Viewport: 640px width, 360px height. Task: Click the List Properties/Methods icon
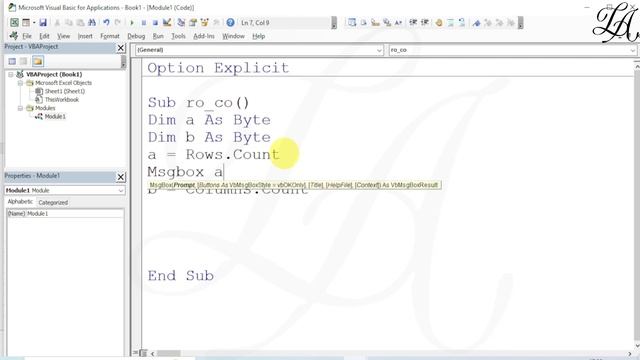click(352, 23)
